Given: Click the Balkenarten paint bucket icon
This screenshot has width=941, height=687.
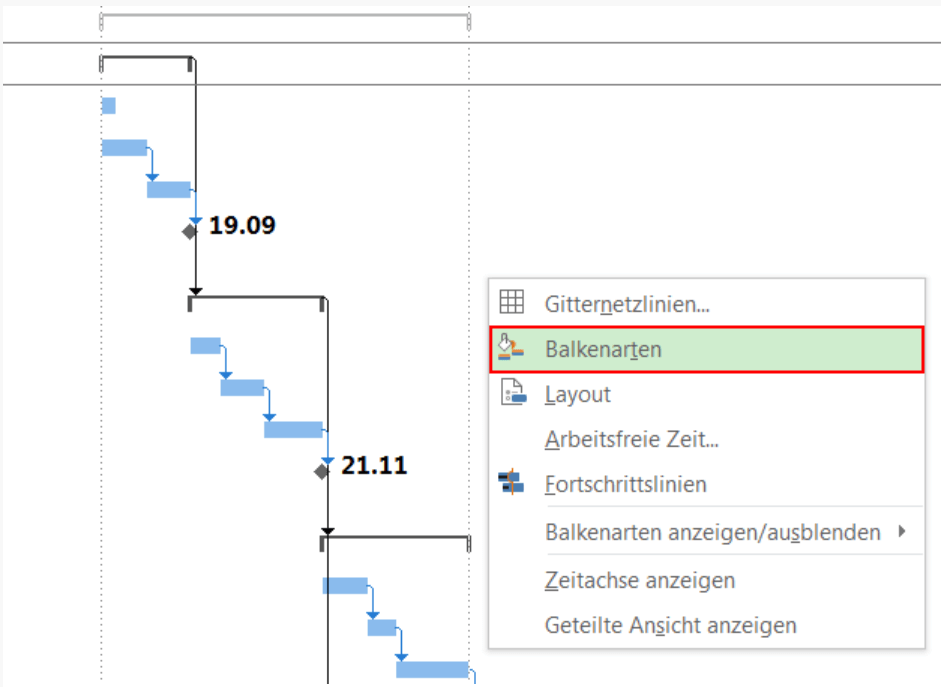Looking at the screenshot, I should click(x=511, y=348).
